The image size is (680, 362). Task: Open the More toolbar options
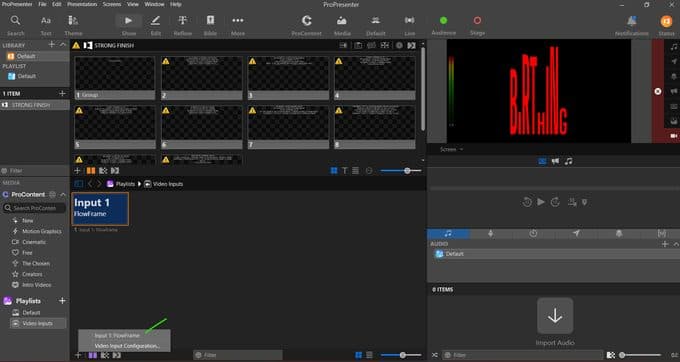(238, 25)
